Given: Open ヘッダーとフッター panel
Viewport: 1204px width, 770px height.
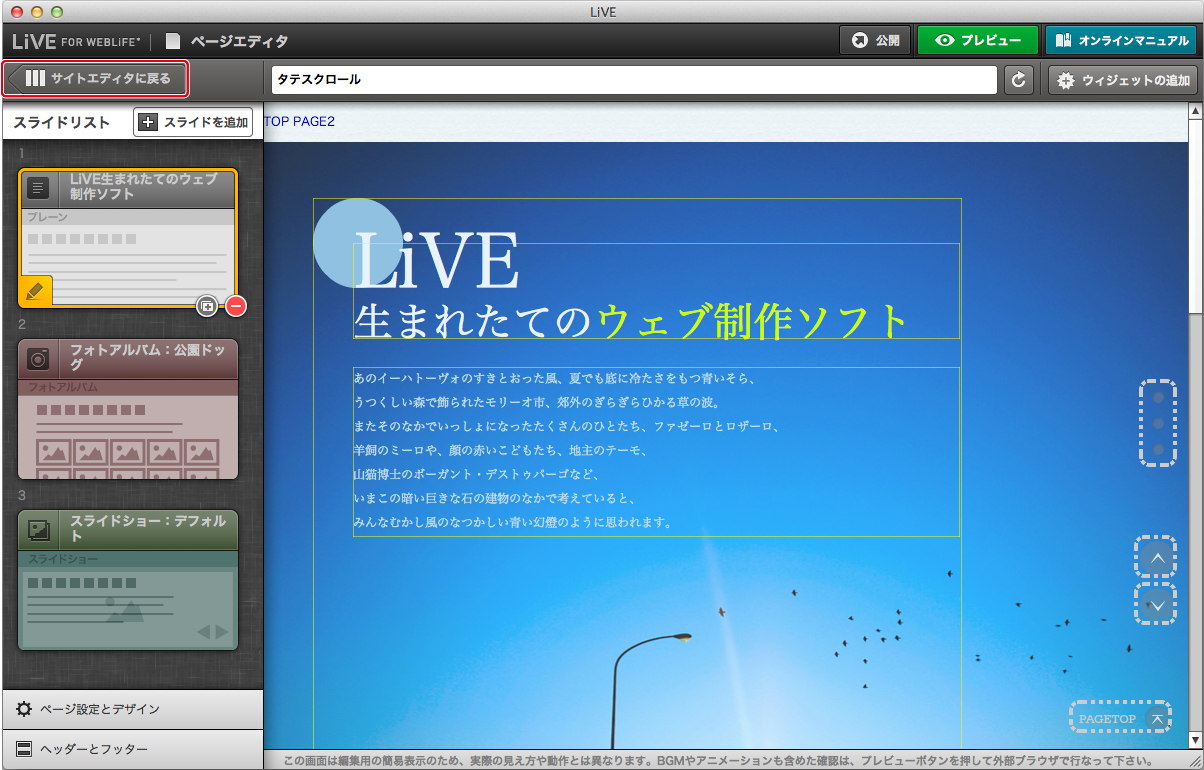Looking at the screenshot, I should click(x=132, y=749).
